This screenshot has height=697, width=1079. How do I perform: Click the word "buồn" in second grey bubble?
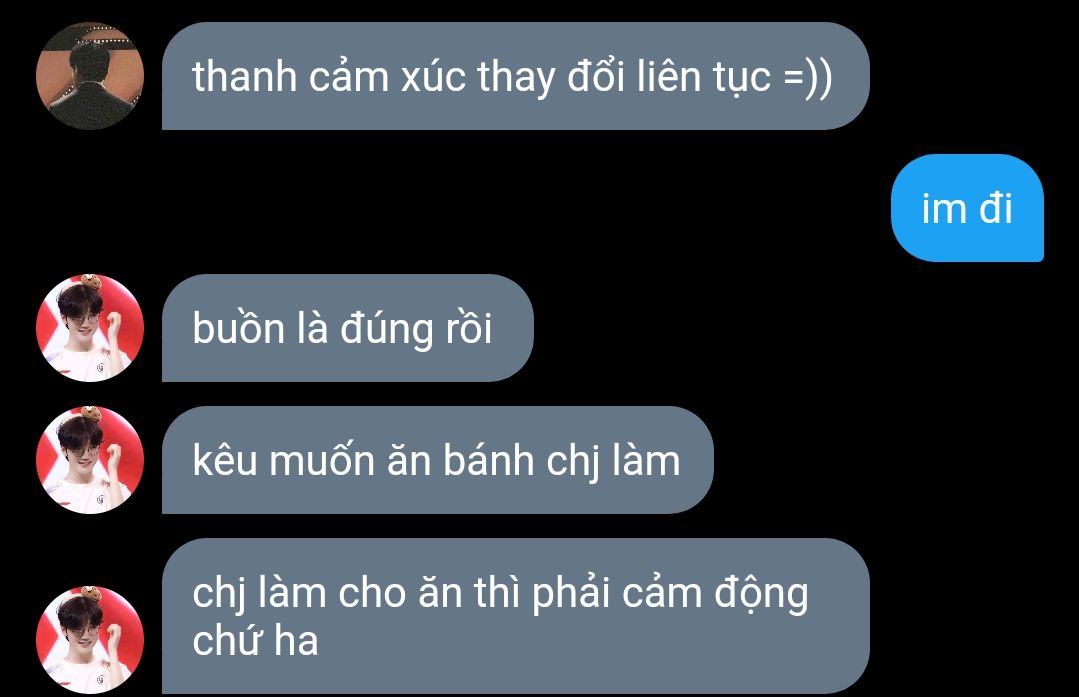click(238, 328)
